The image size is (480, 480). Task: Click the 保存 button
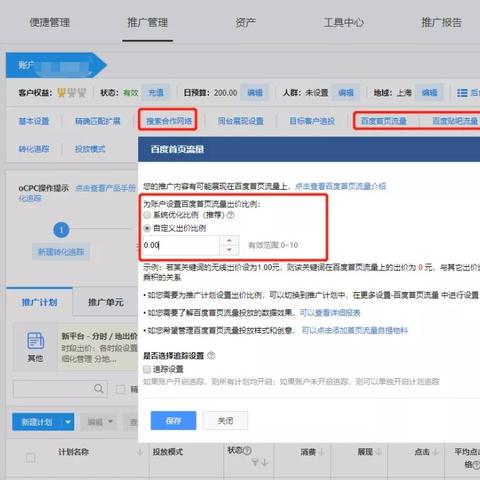pyautogui.click(x=173, y=421)
